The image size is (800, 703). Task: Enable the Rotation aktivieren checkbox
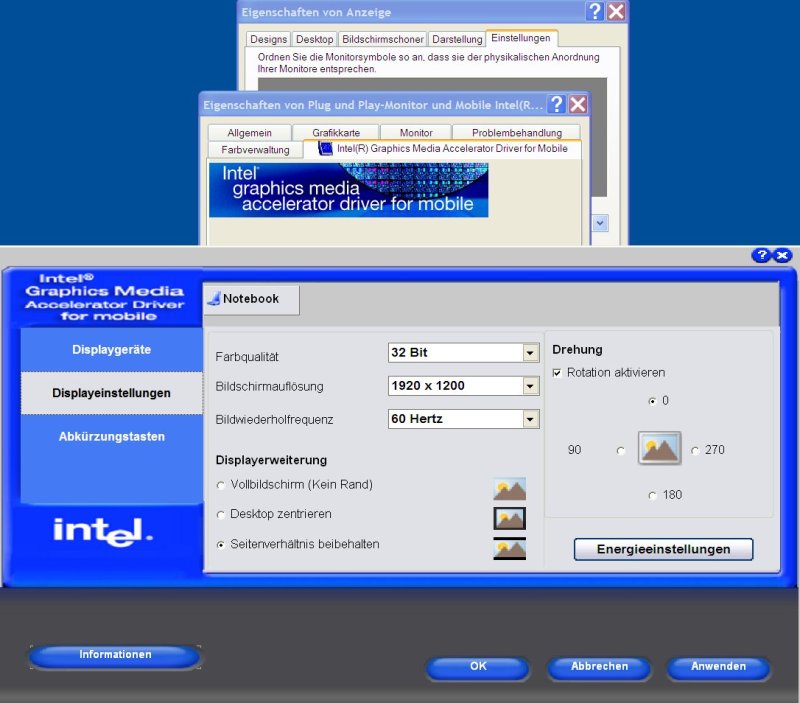(557, 373)
